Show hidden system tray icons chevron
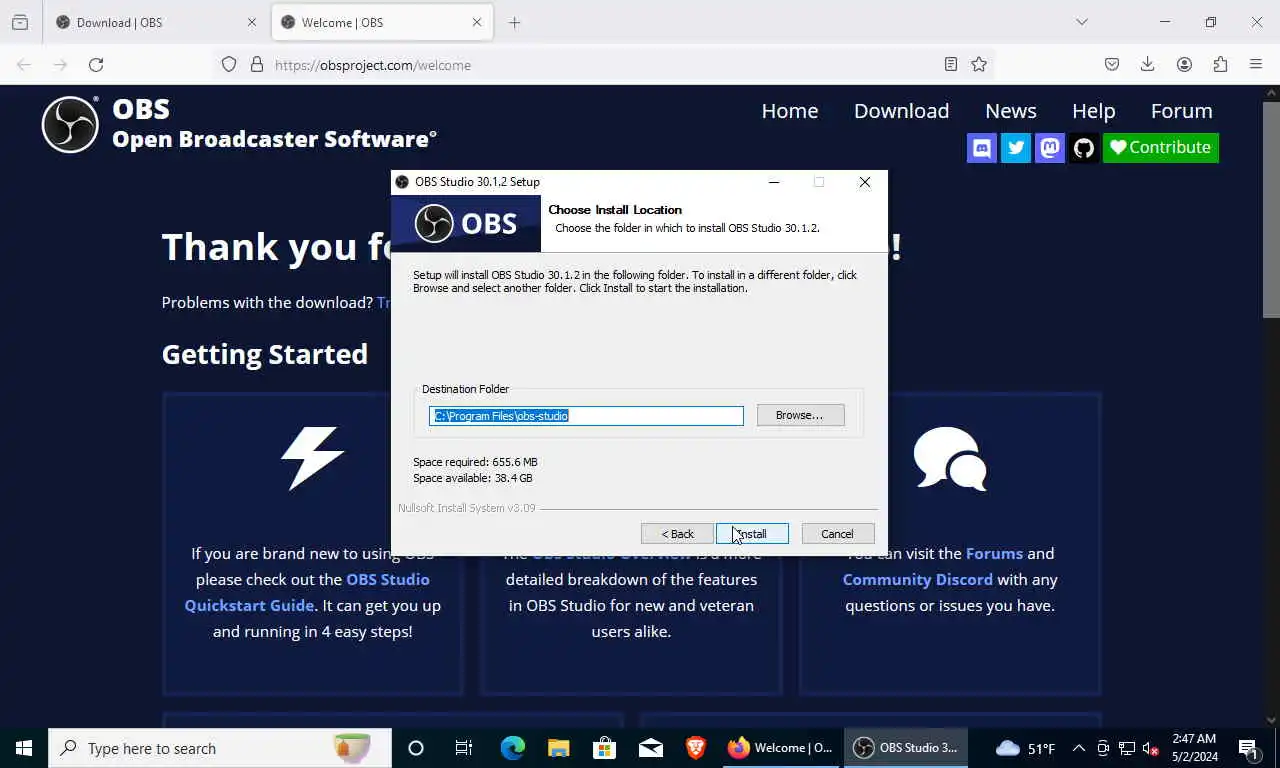This screenshot has width=1280, height=768. 1078,748
